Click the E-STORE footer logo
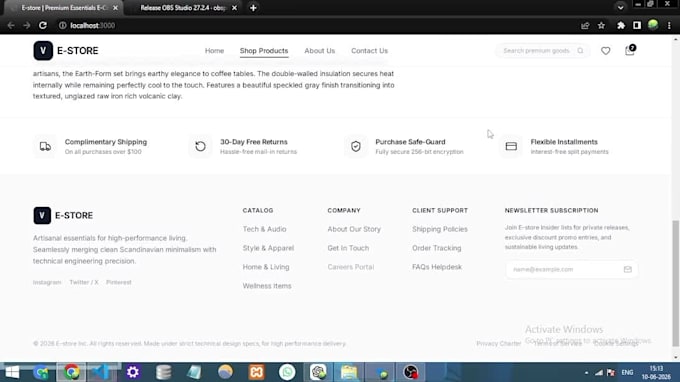 coord(63,215)
